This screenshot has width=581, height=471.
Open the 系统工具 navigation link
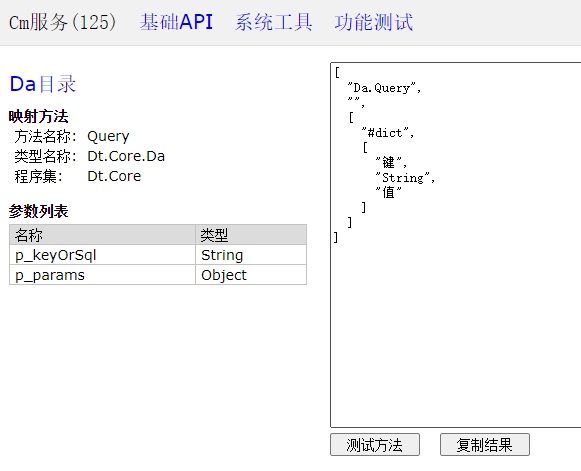point(273,22)
